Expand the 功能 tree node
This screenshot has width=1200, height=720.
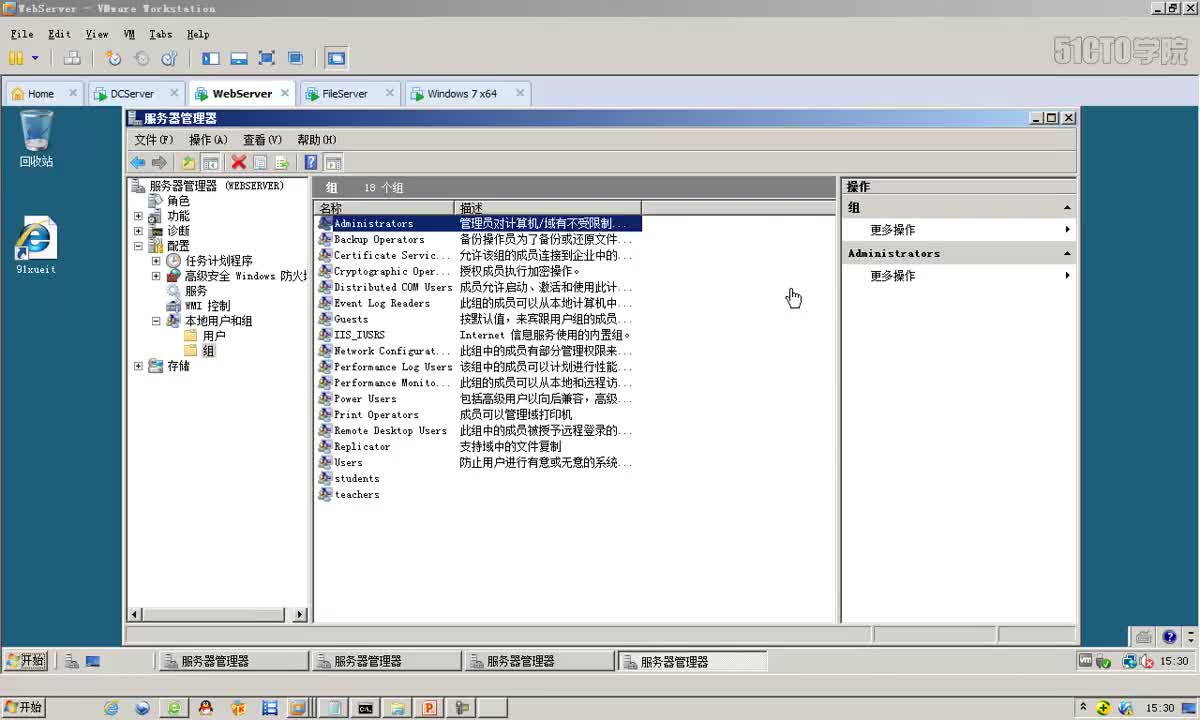point(138,216)
